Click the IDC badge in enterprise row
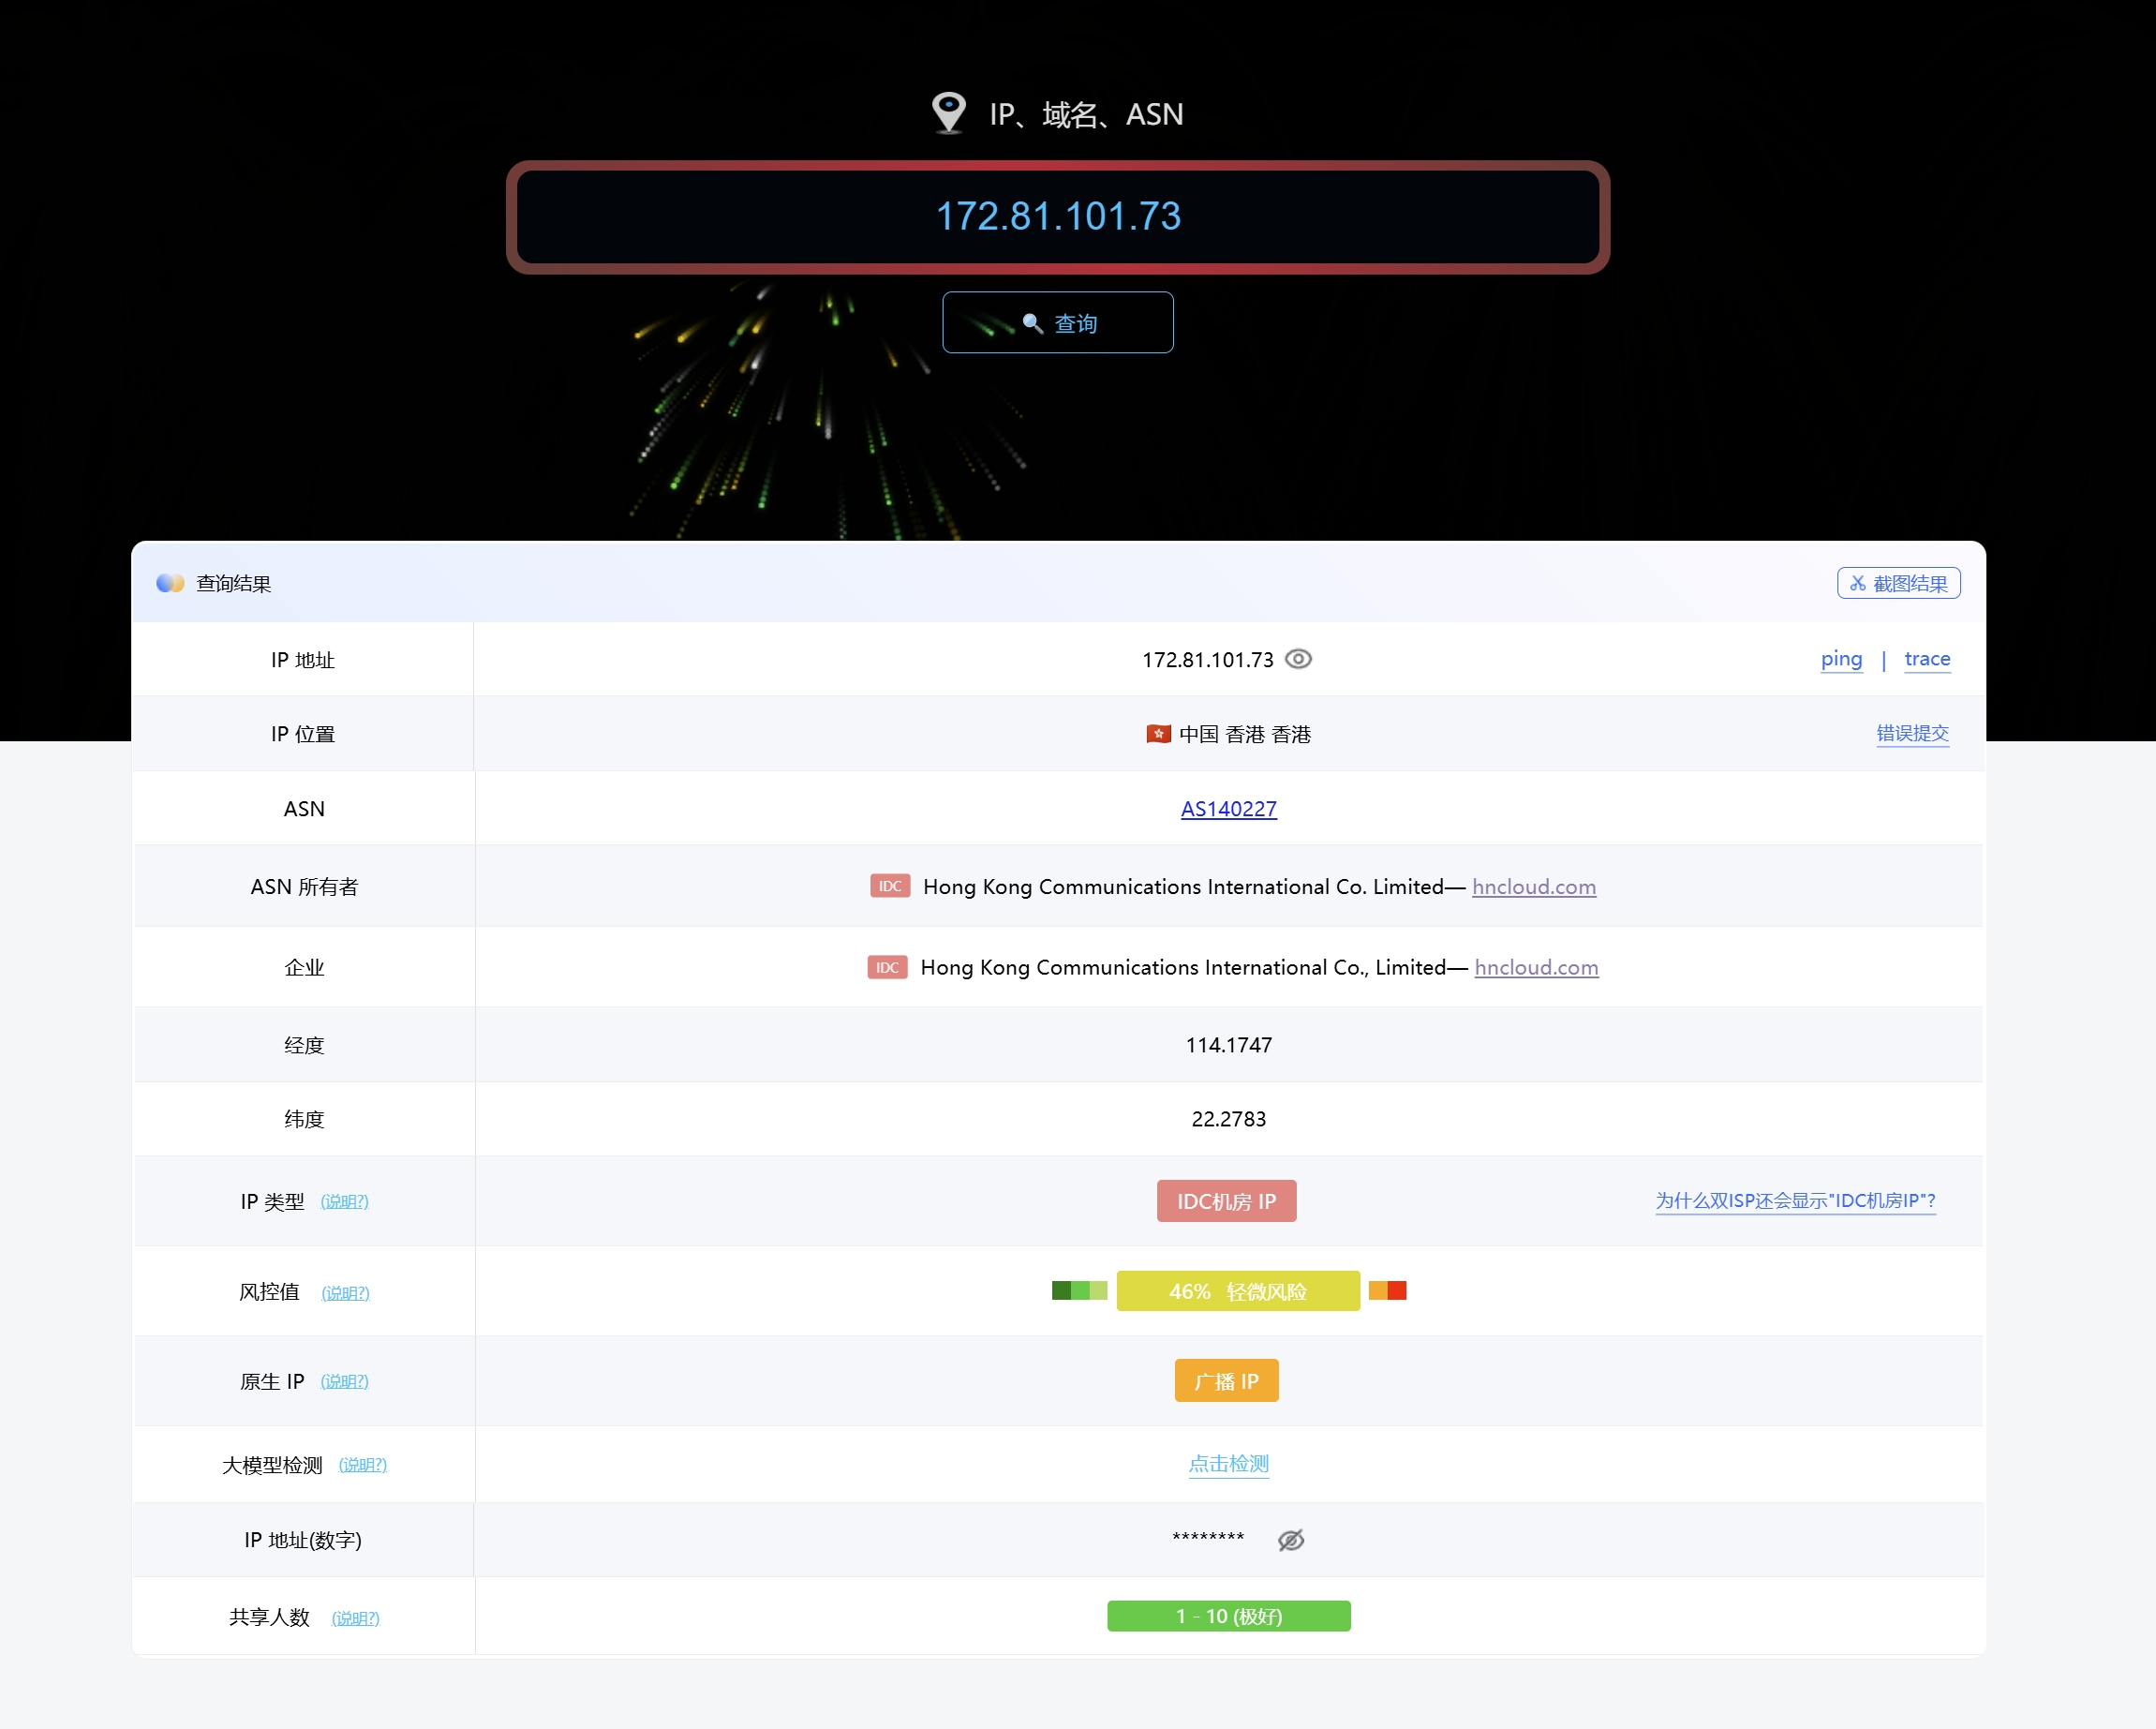2156x1729 pixels. tap(886, 967)
